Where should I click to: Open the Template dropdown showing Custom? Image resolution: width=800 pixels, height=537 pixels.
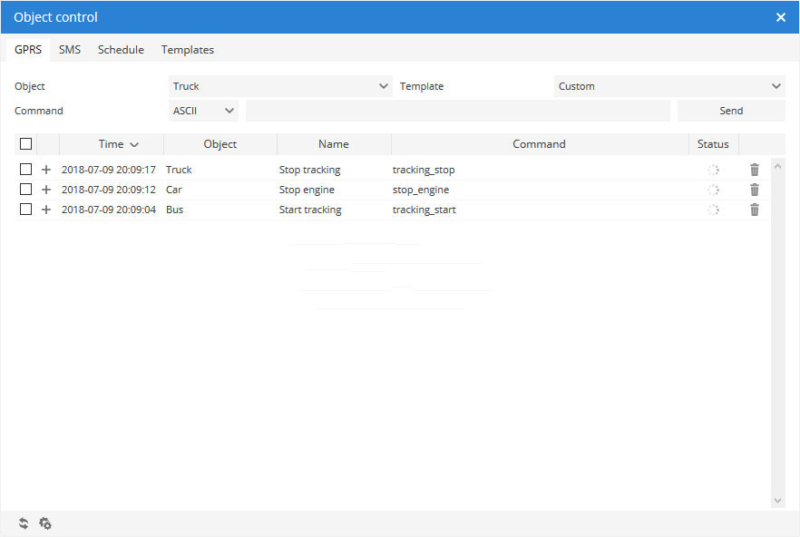[x=668, y=86]
